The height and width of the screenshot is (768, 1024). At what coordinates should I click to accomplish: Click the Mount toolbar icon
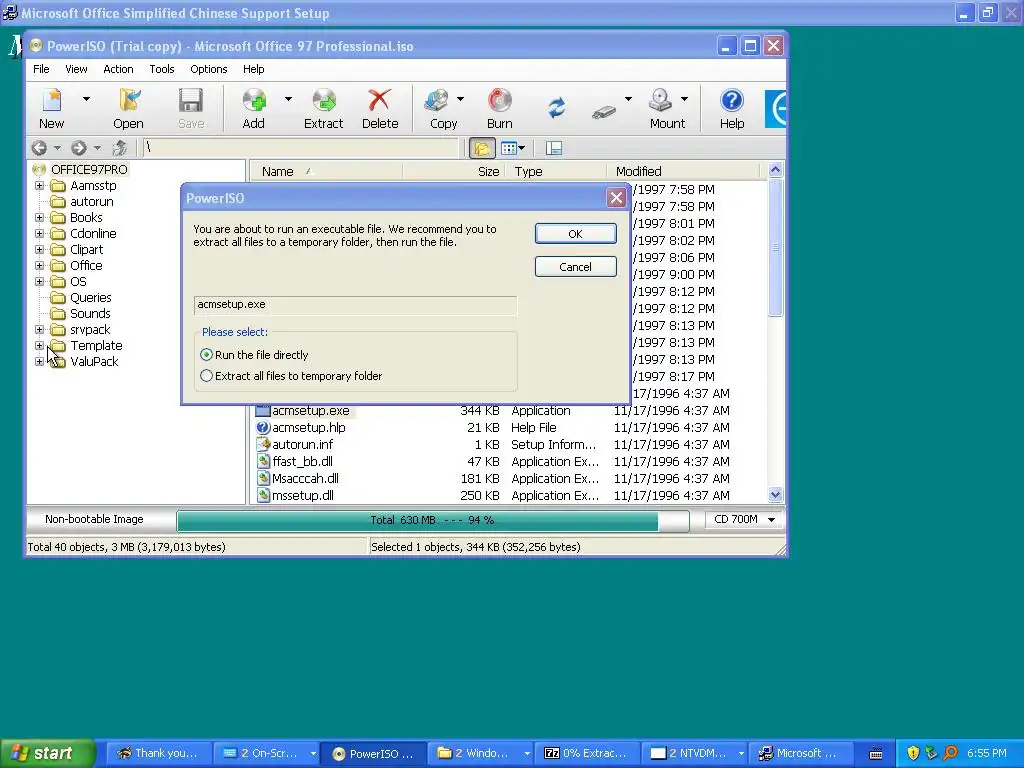point(660,101)
